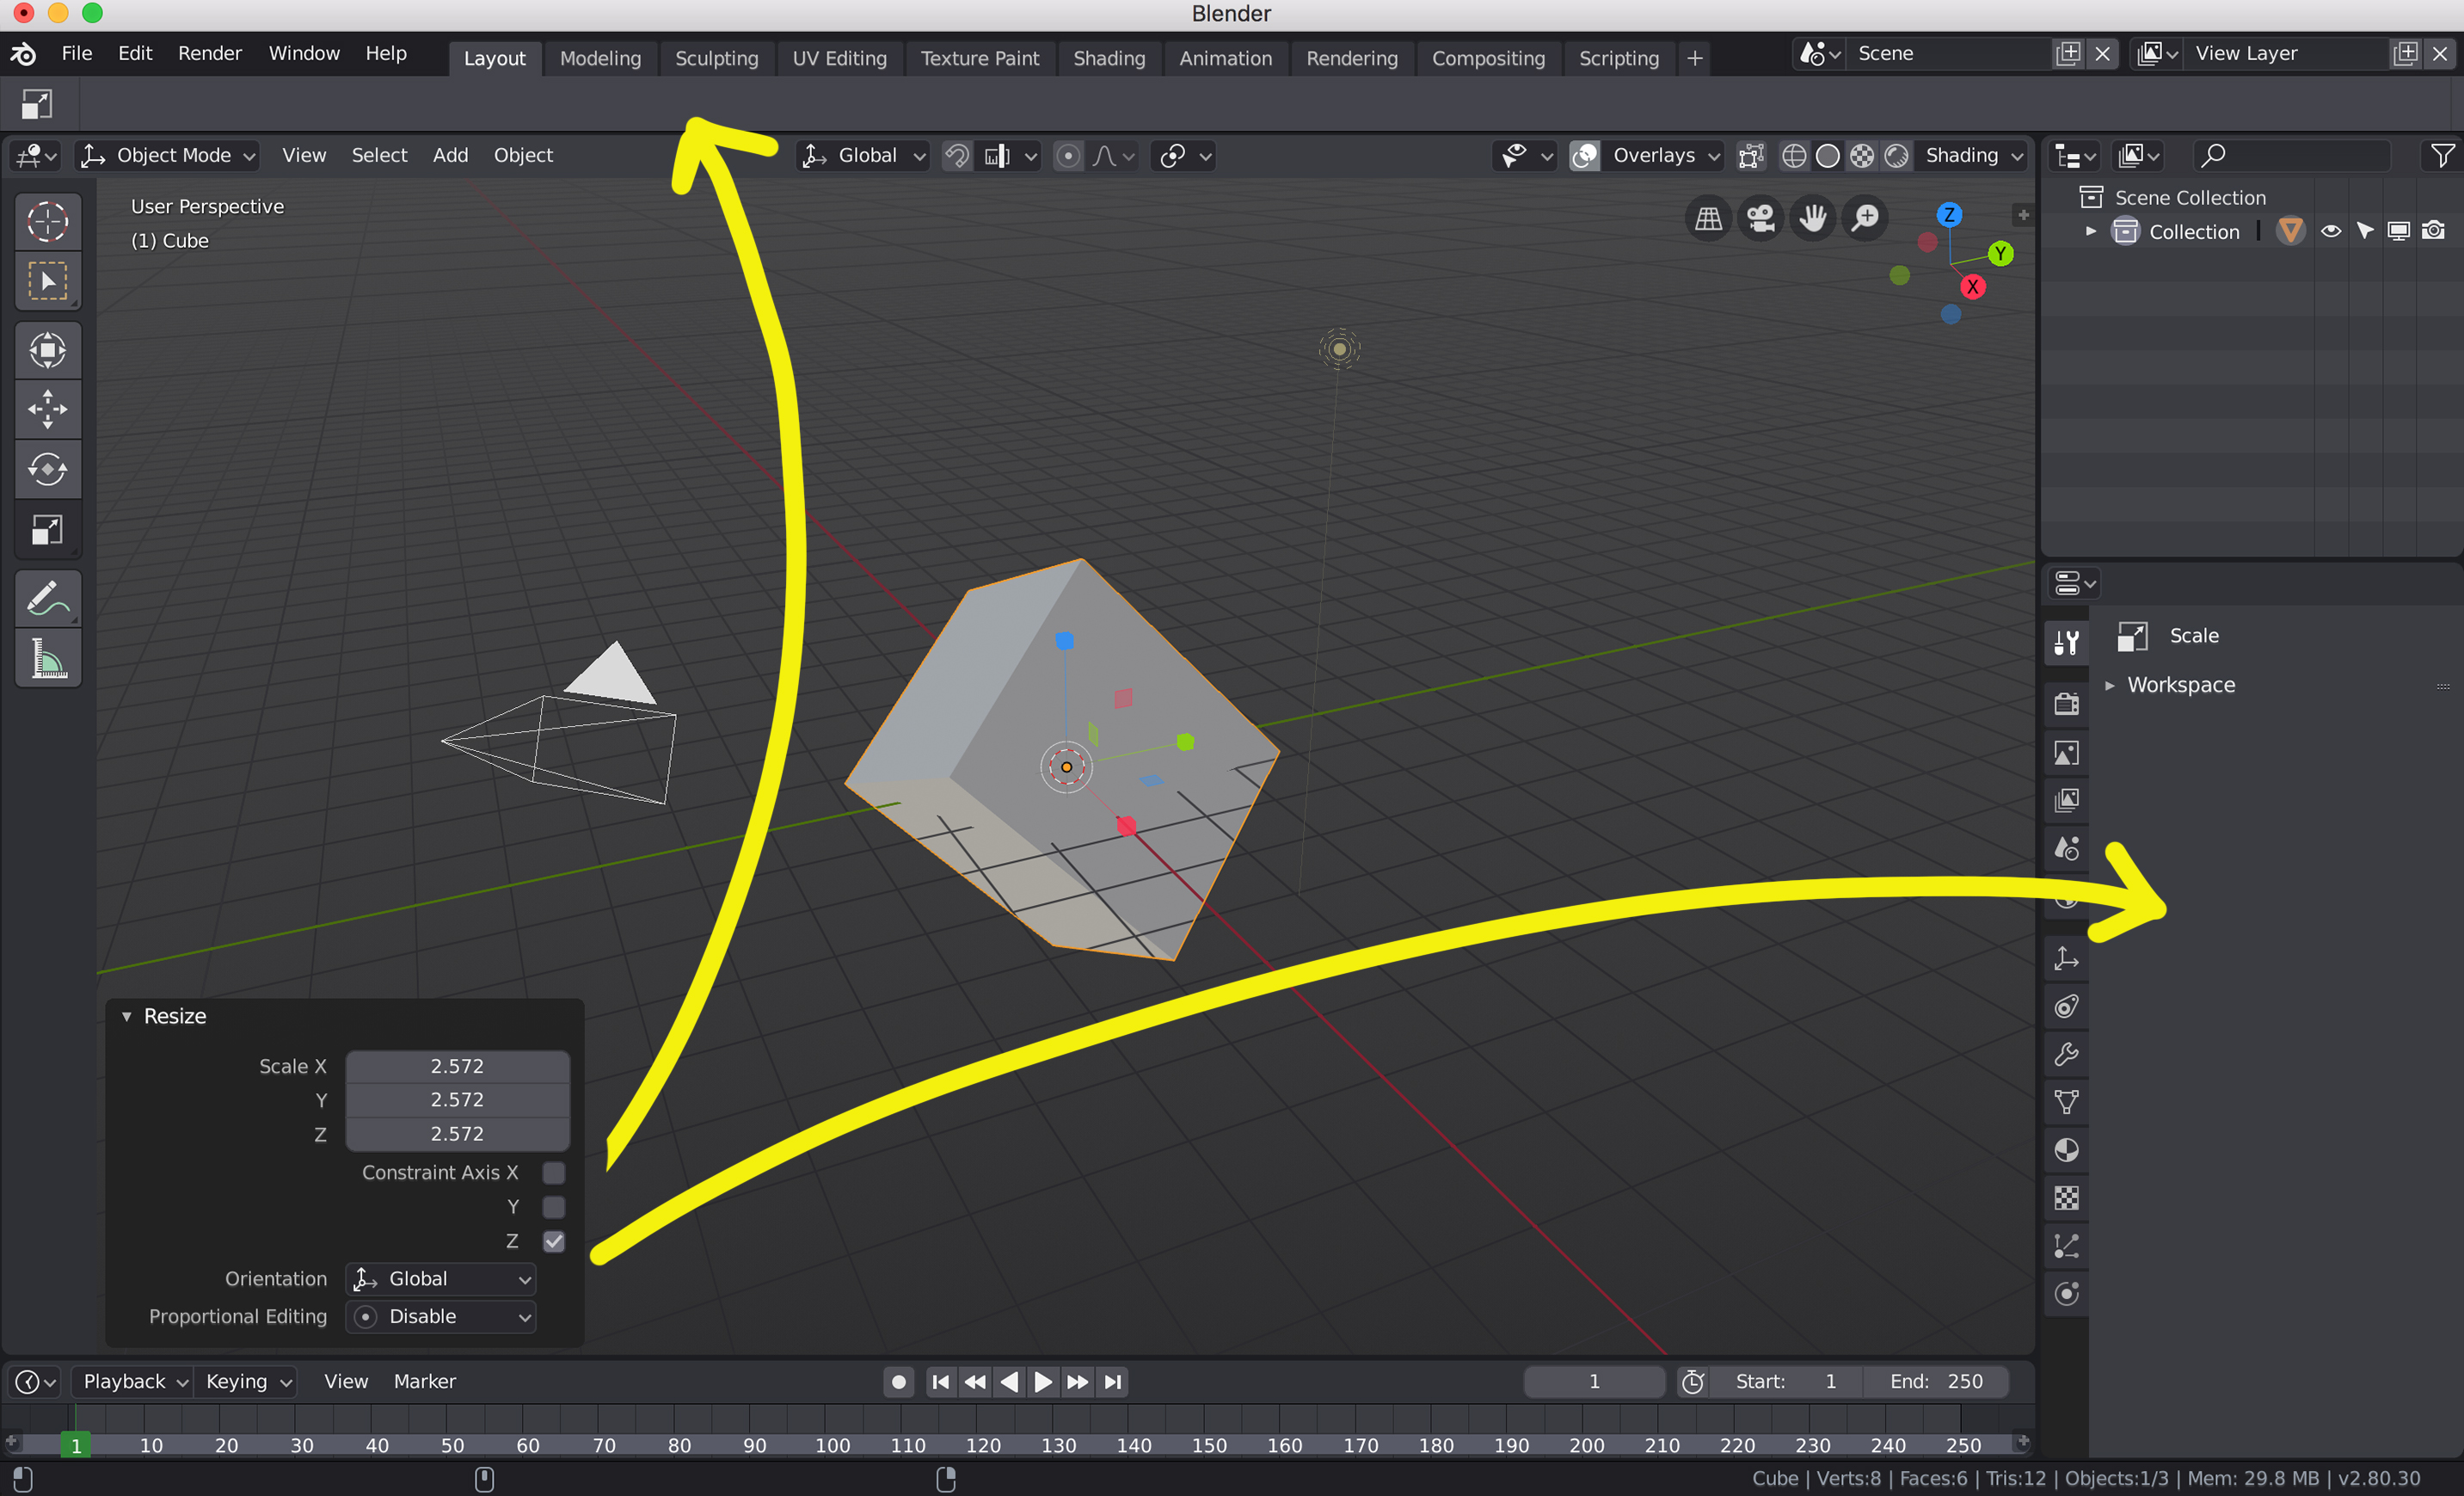This screenshot has height=1496, width=2464.
Task: Open the Orientation dropdown in Resize panel
Action: [x=441, y=1278]
